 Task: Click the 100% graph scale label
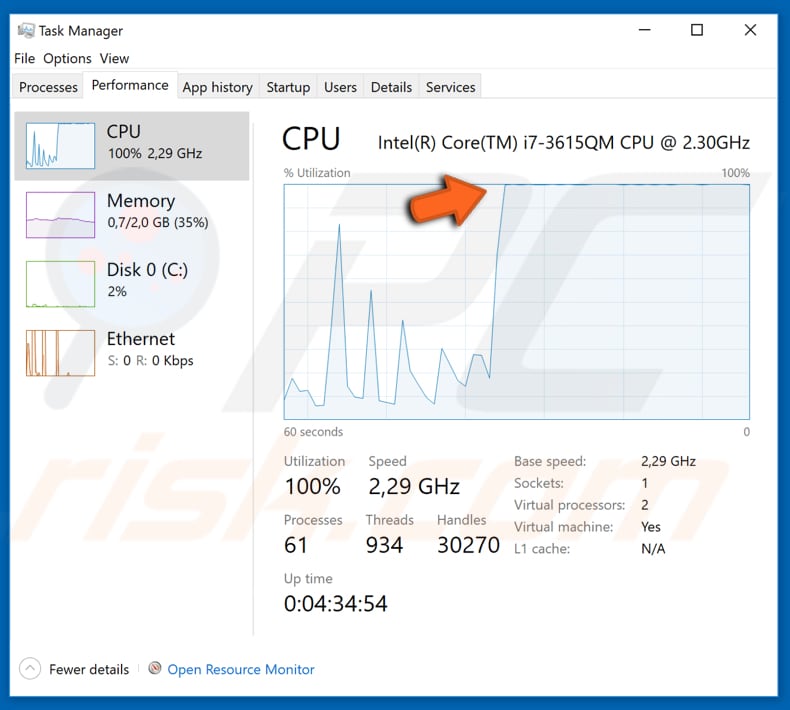coord(735,173)
